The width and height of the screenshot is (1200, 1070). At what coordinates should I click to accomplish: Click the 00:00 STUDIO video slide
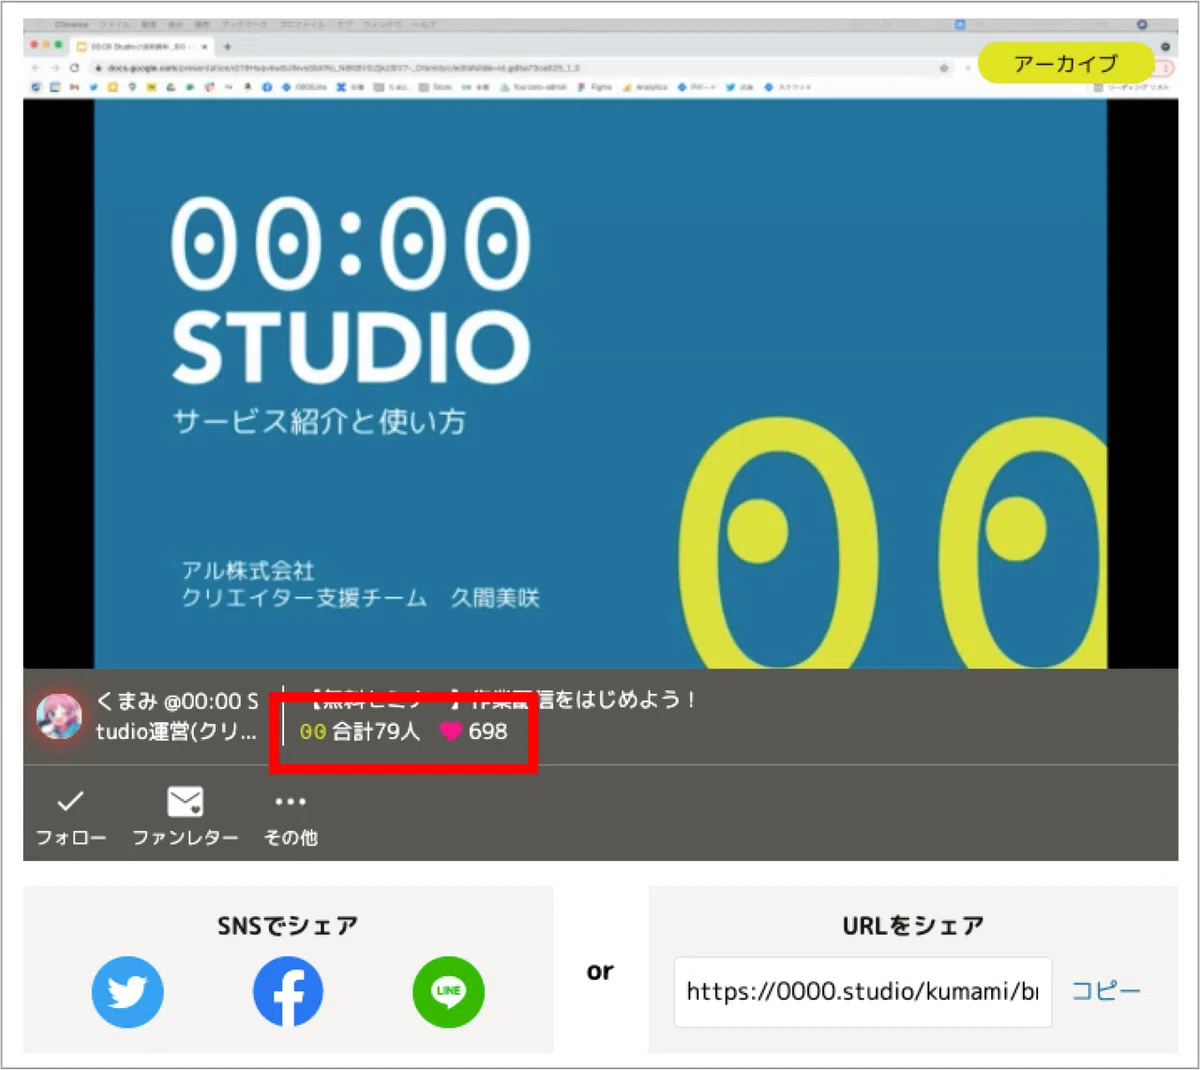point(600,384)
